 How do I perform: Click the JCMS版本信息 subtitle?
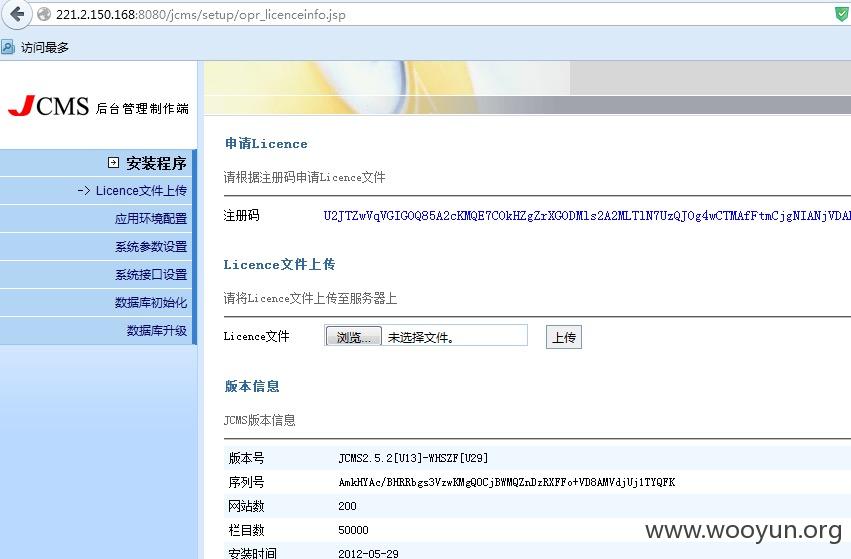pos(259,420)
